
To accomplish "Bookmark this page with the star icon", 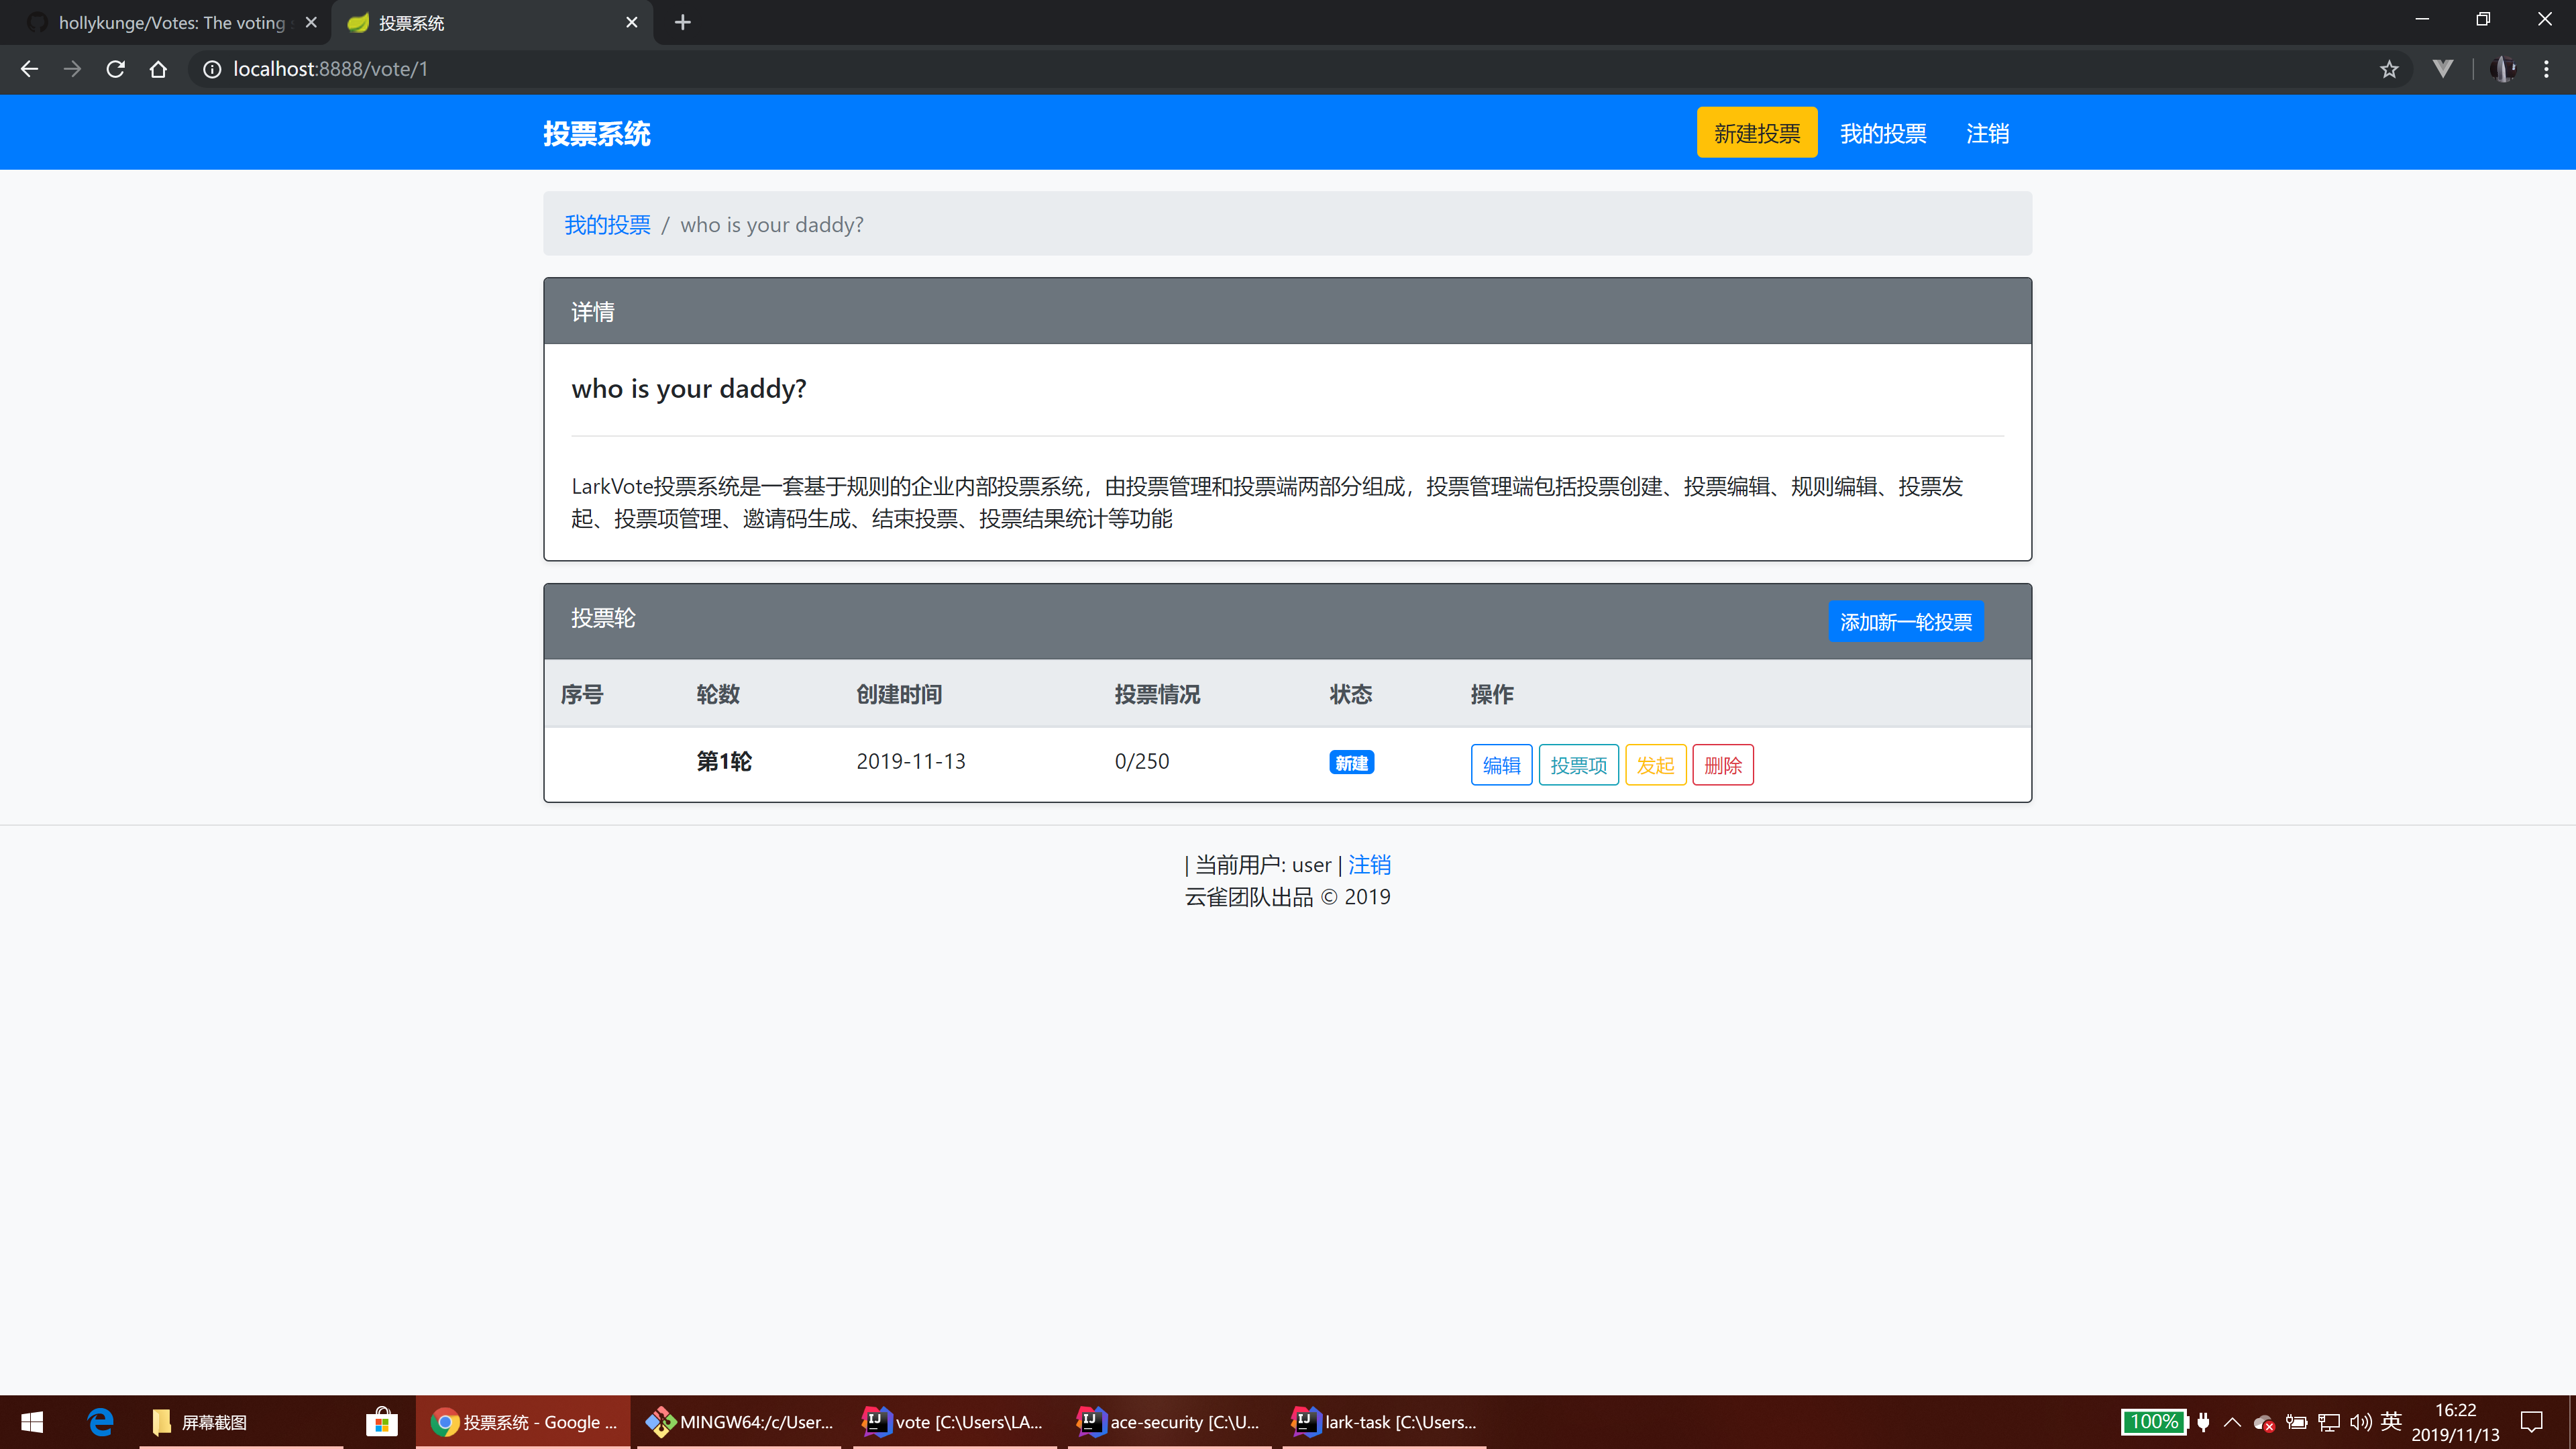I will 2389,69.
